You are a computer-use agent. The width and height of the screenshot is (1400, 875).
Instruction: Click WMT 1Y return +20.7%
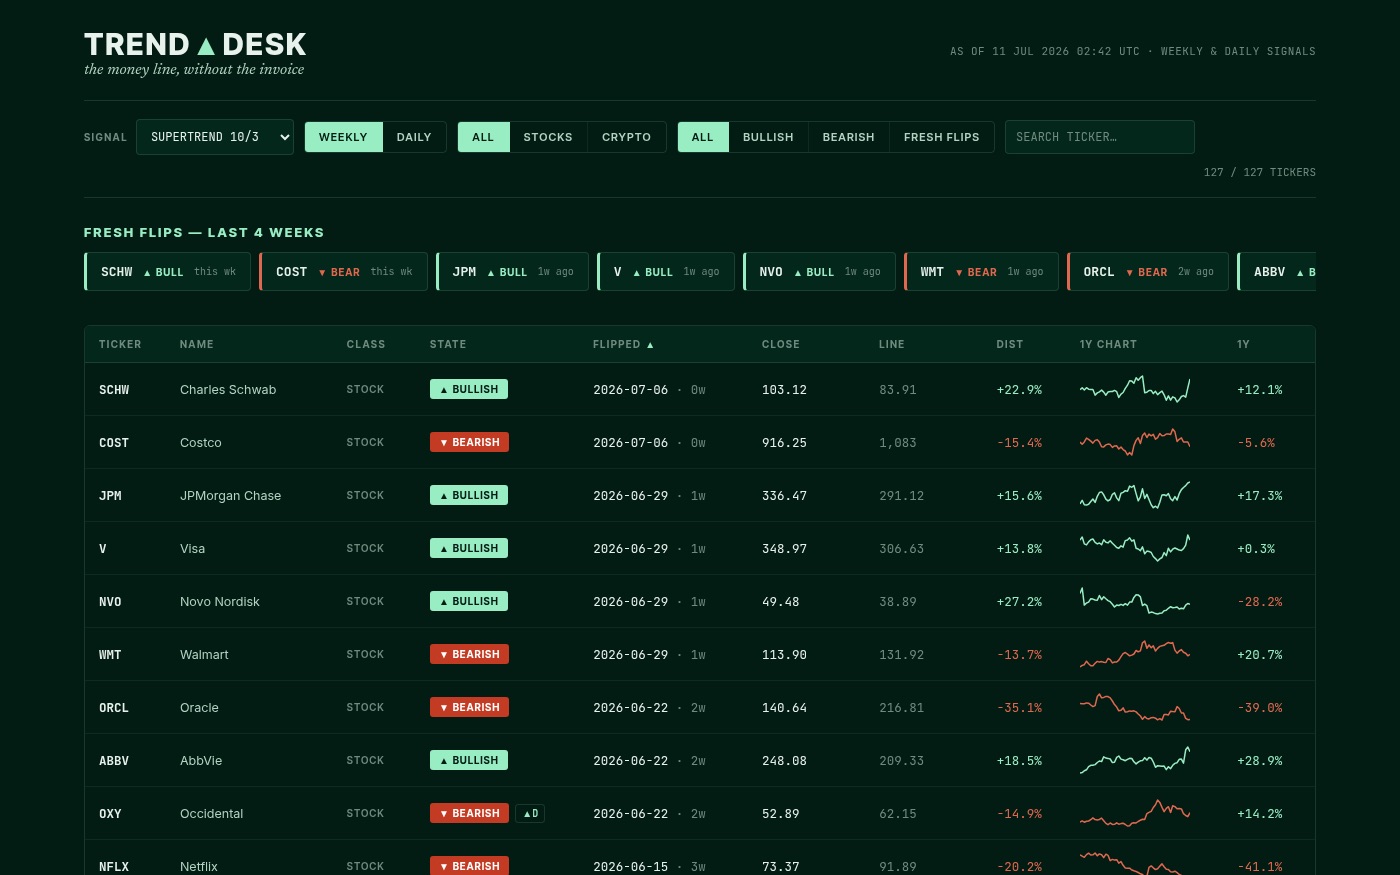tap(1260, 654)
